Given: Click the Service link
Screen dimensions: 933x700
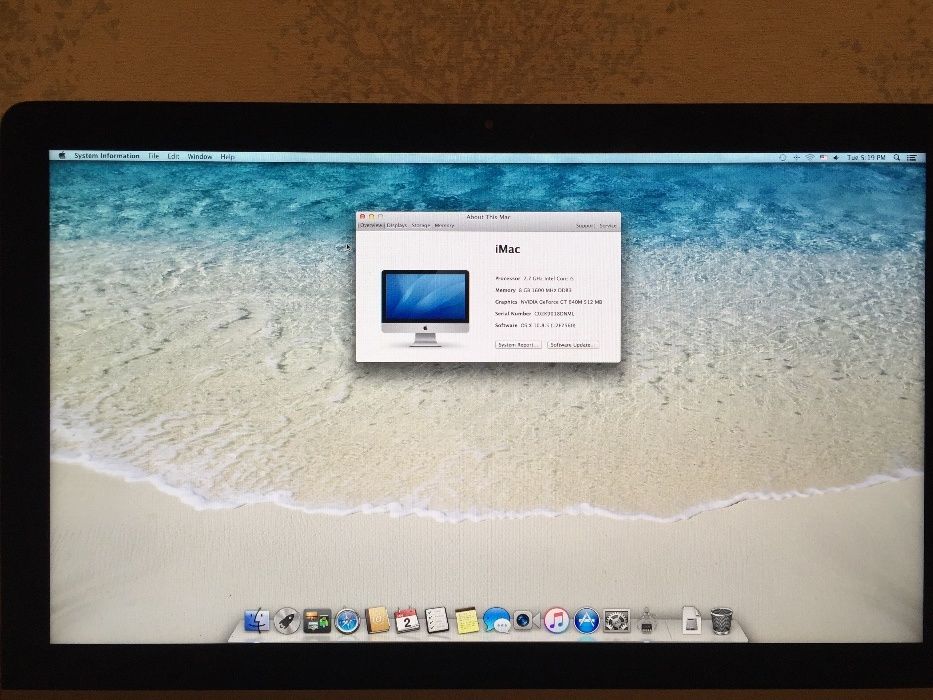Looking at the screenshot, I should (608, 226).
